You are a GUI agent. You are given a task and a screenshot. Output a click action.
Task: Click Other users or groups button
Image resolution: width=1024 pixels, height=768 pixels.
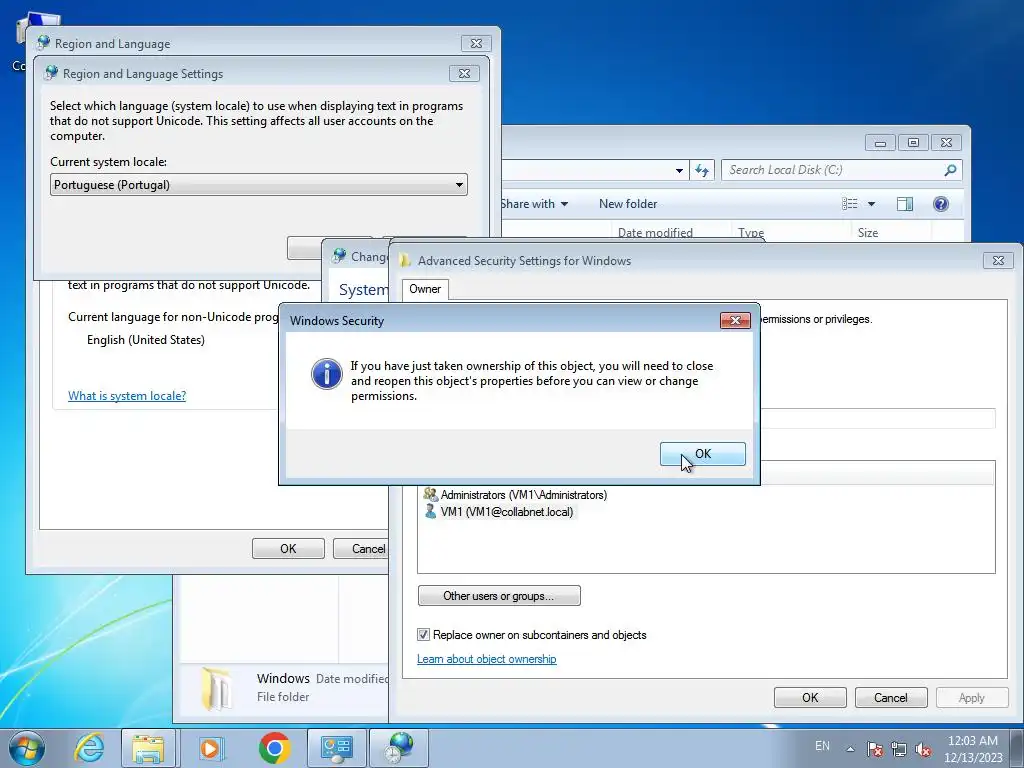click(499, 596)
